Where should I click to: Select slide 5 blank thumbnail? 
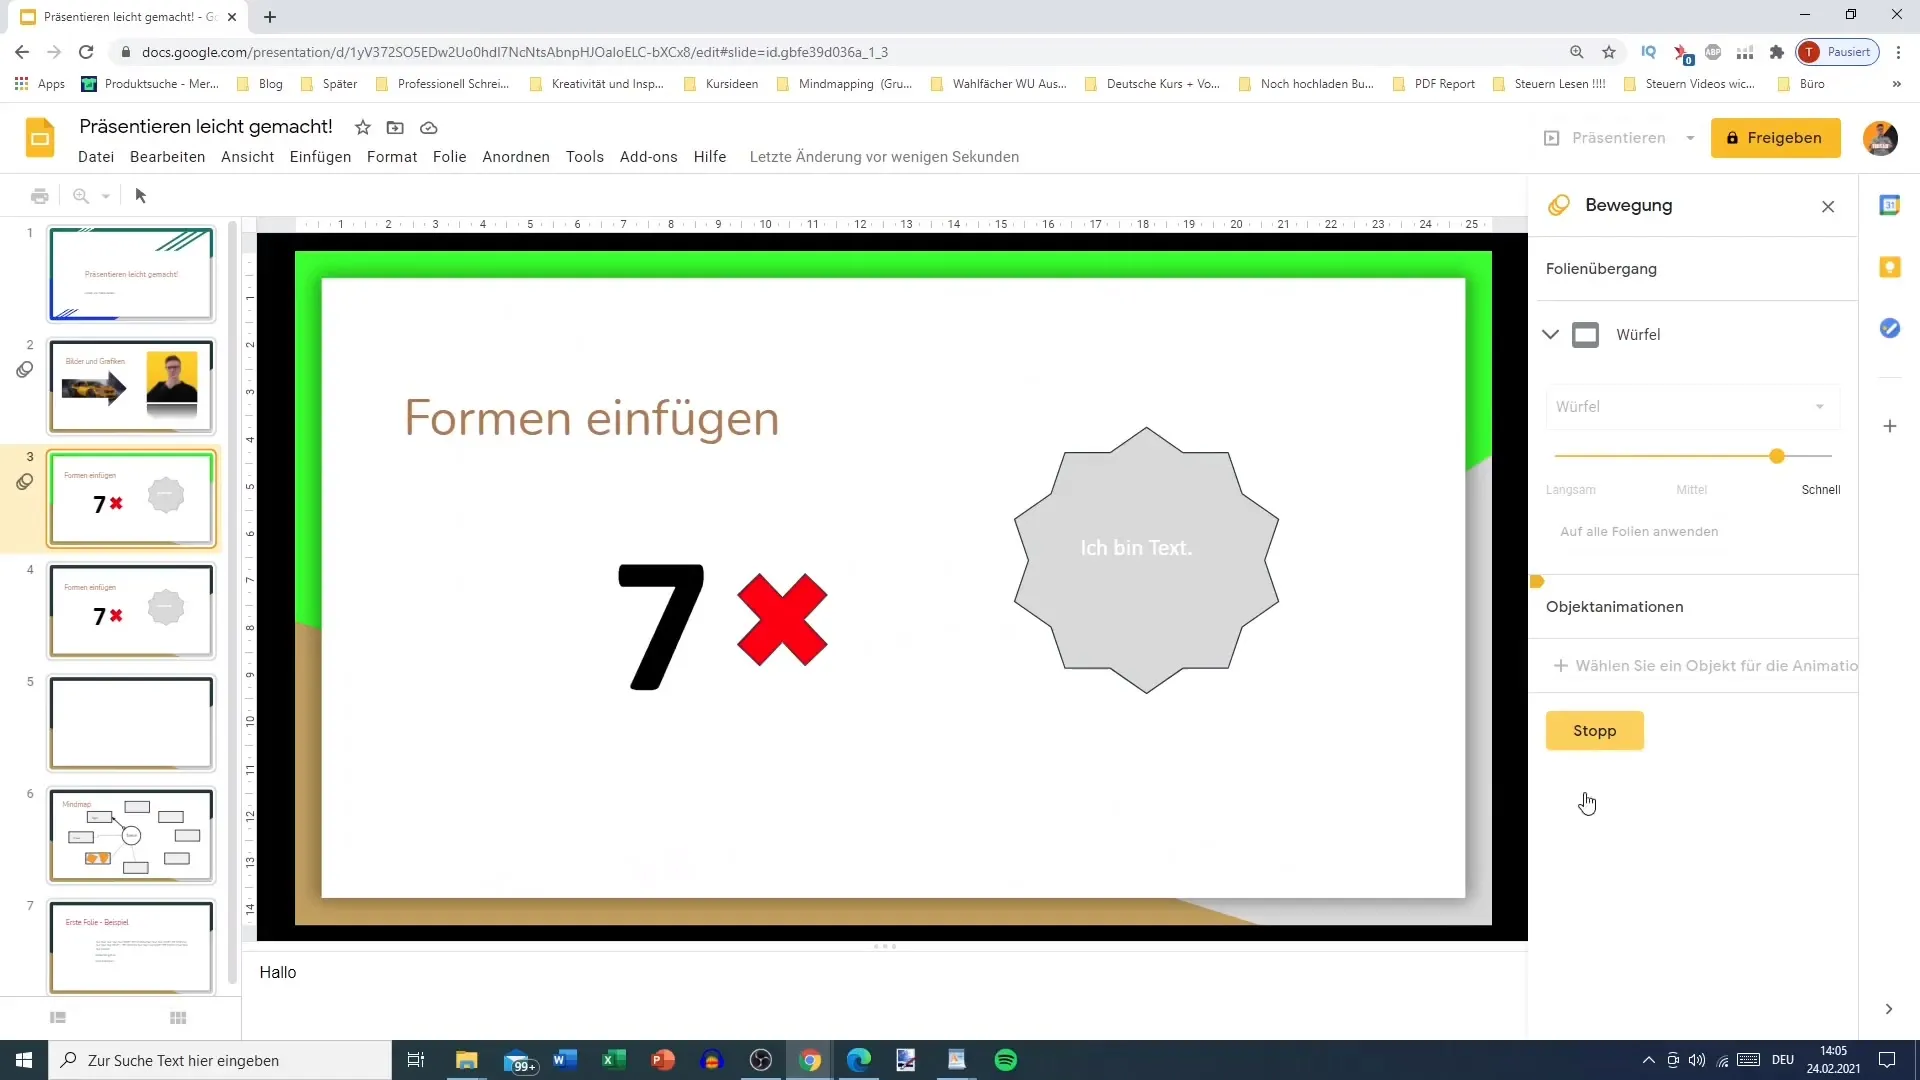pyautogui.click(x=131, y=723)
